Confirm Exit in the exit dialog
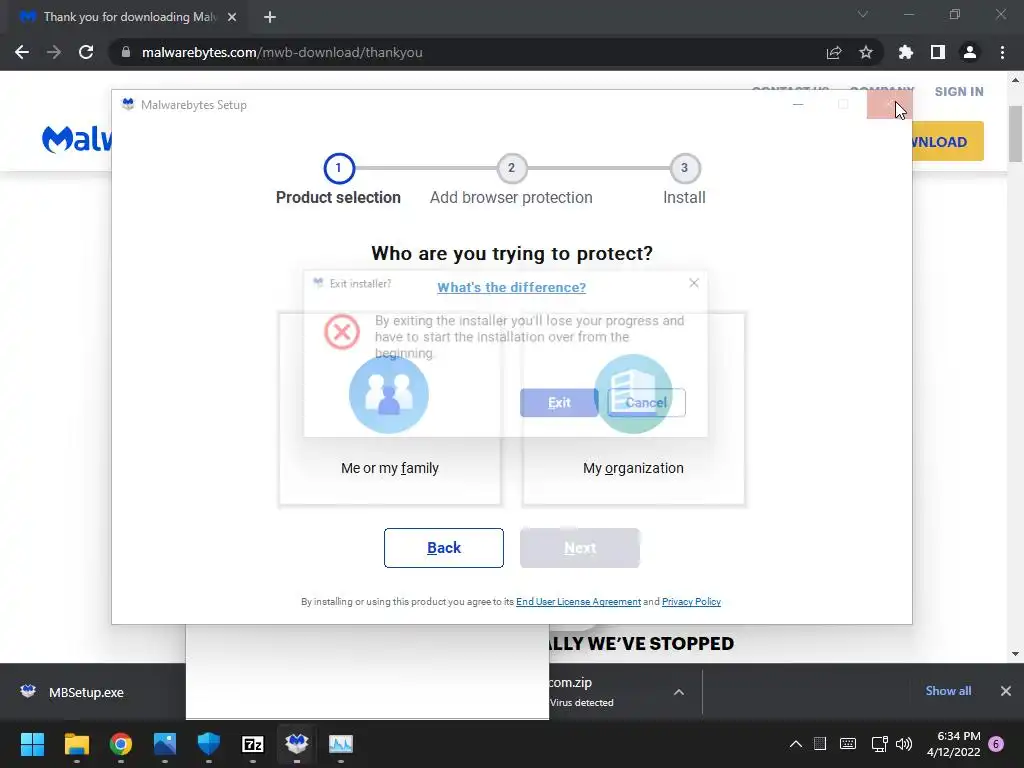 coord(559,402)
